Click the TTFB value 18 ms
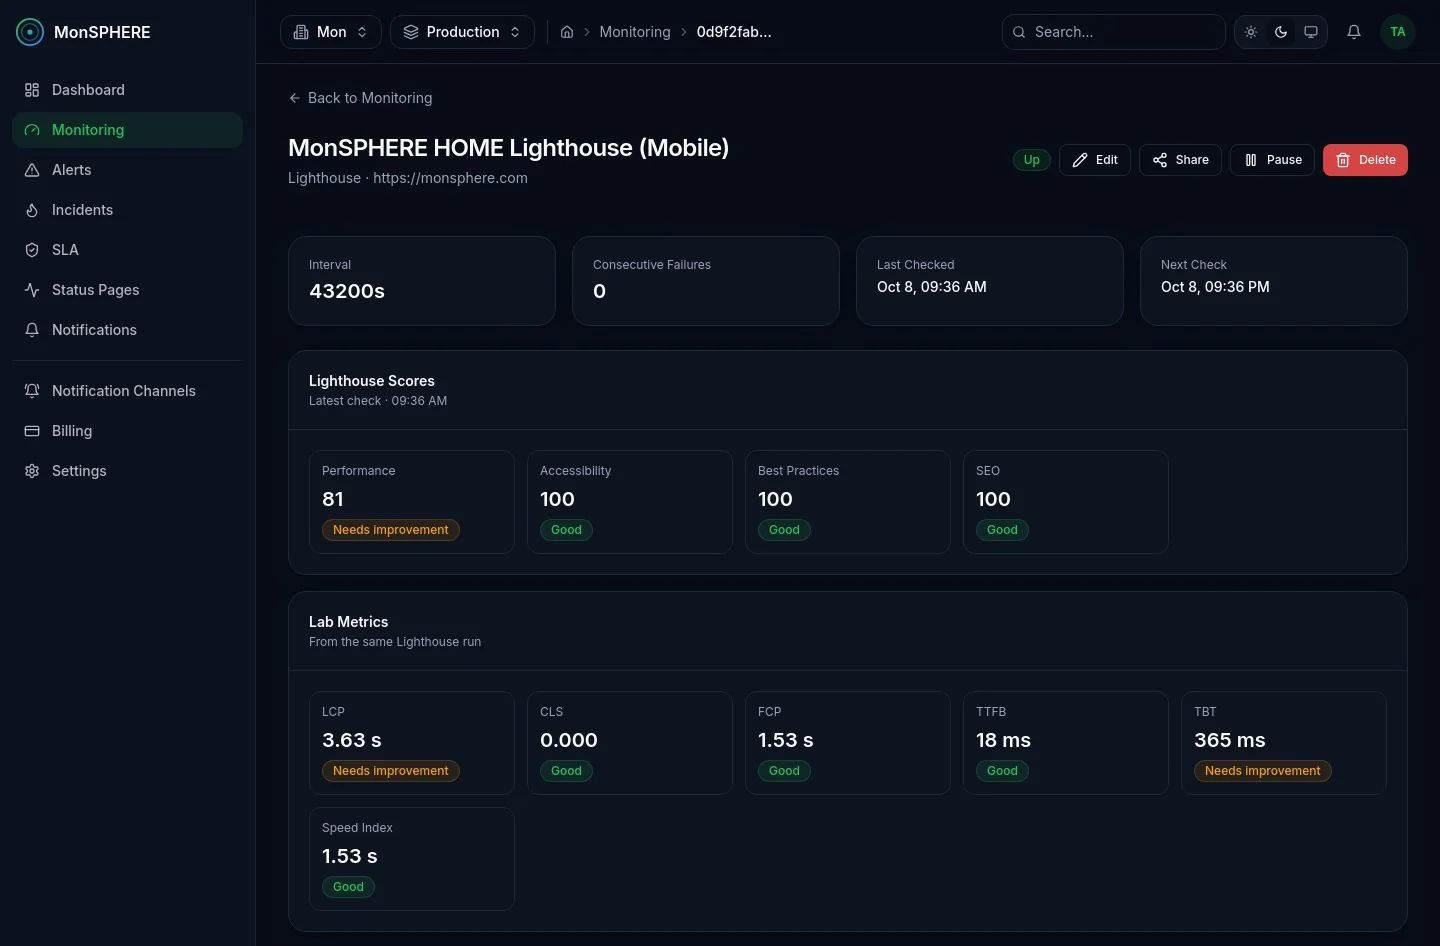The height and width of the screenshot is (946, 1440). coord(1003,740)
